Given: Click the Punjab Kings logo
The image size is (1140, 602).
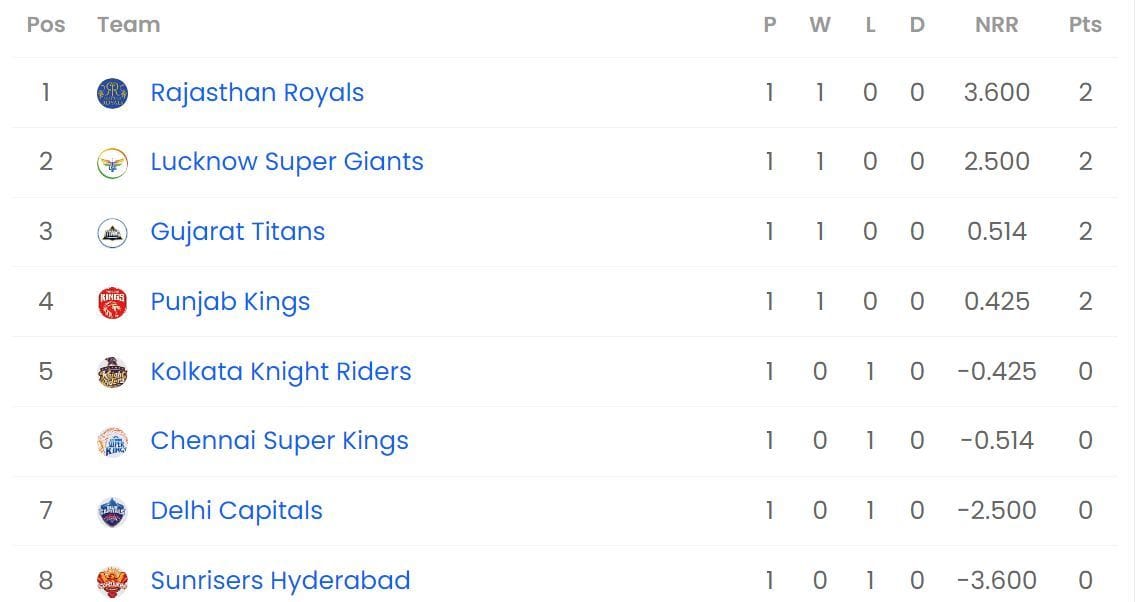Looking at the screenshot, I should click(x=112, y=301).
